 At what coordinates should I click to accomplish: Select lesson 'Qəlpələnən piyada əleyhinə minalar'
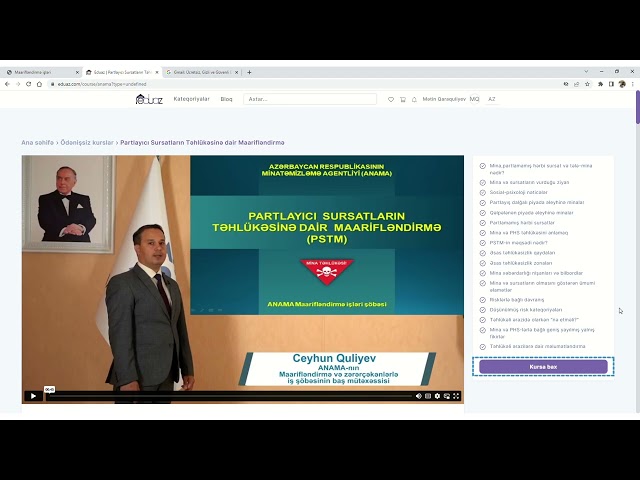click(x=531, y=213)
